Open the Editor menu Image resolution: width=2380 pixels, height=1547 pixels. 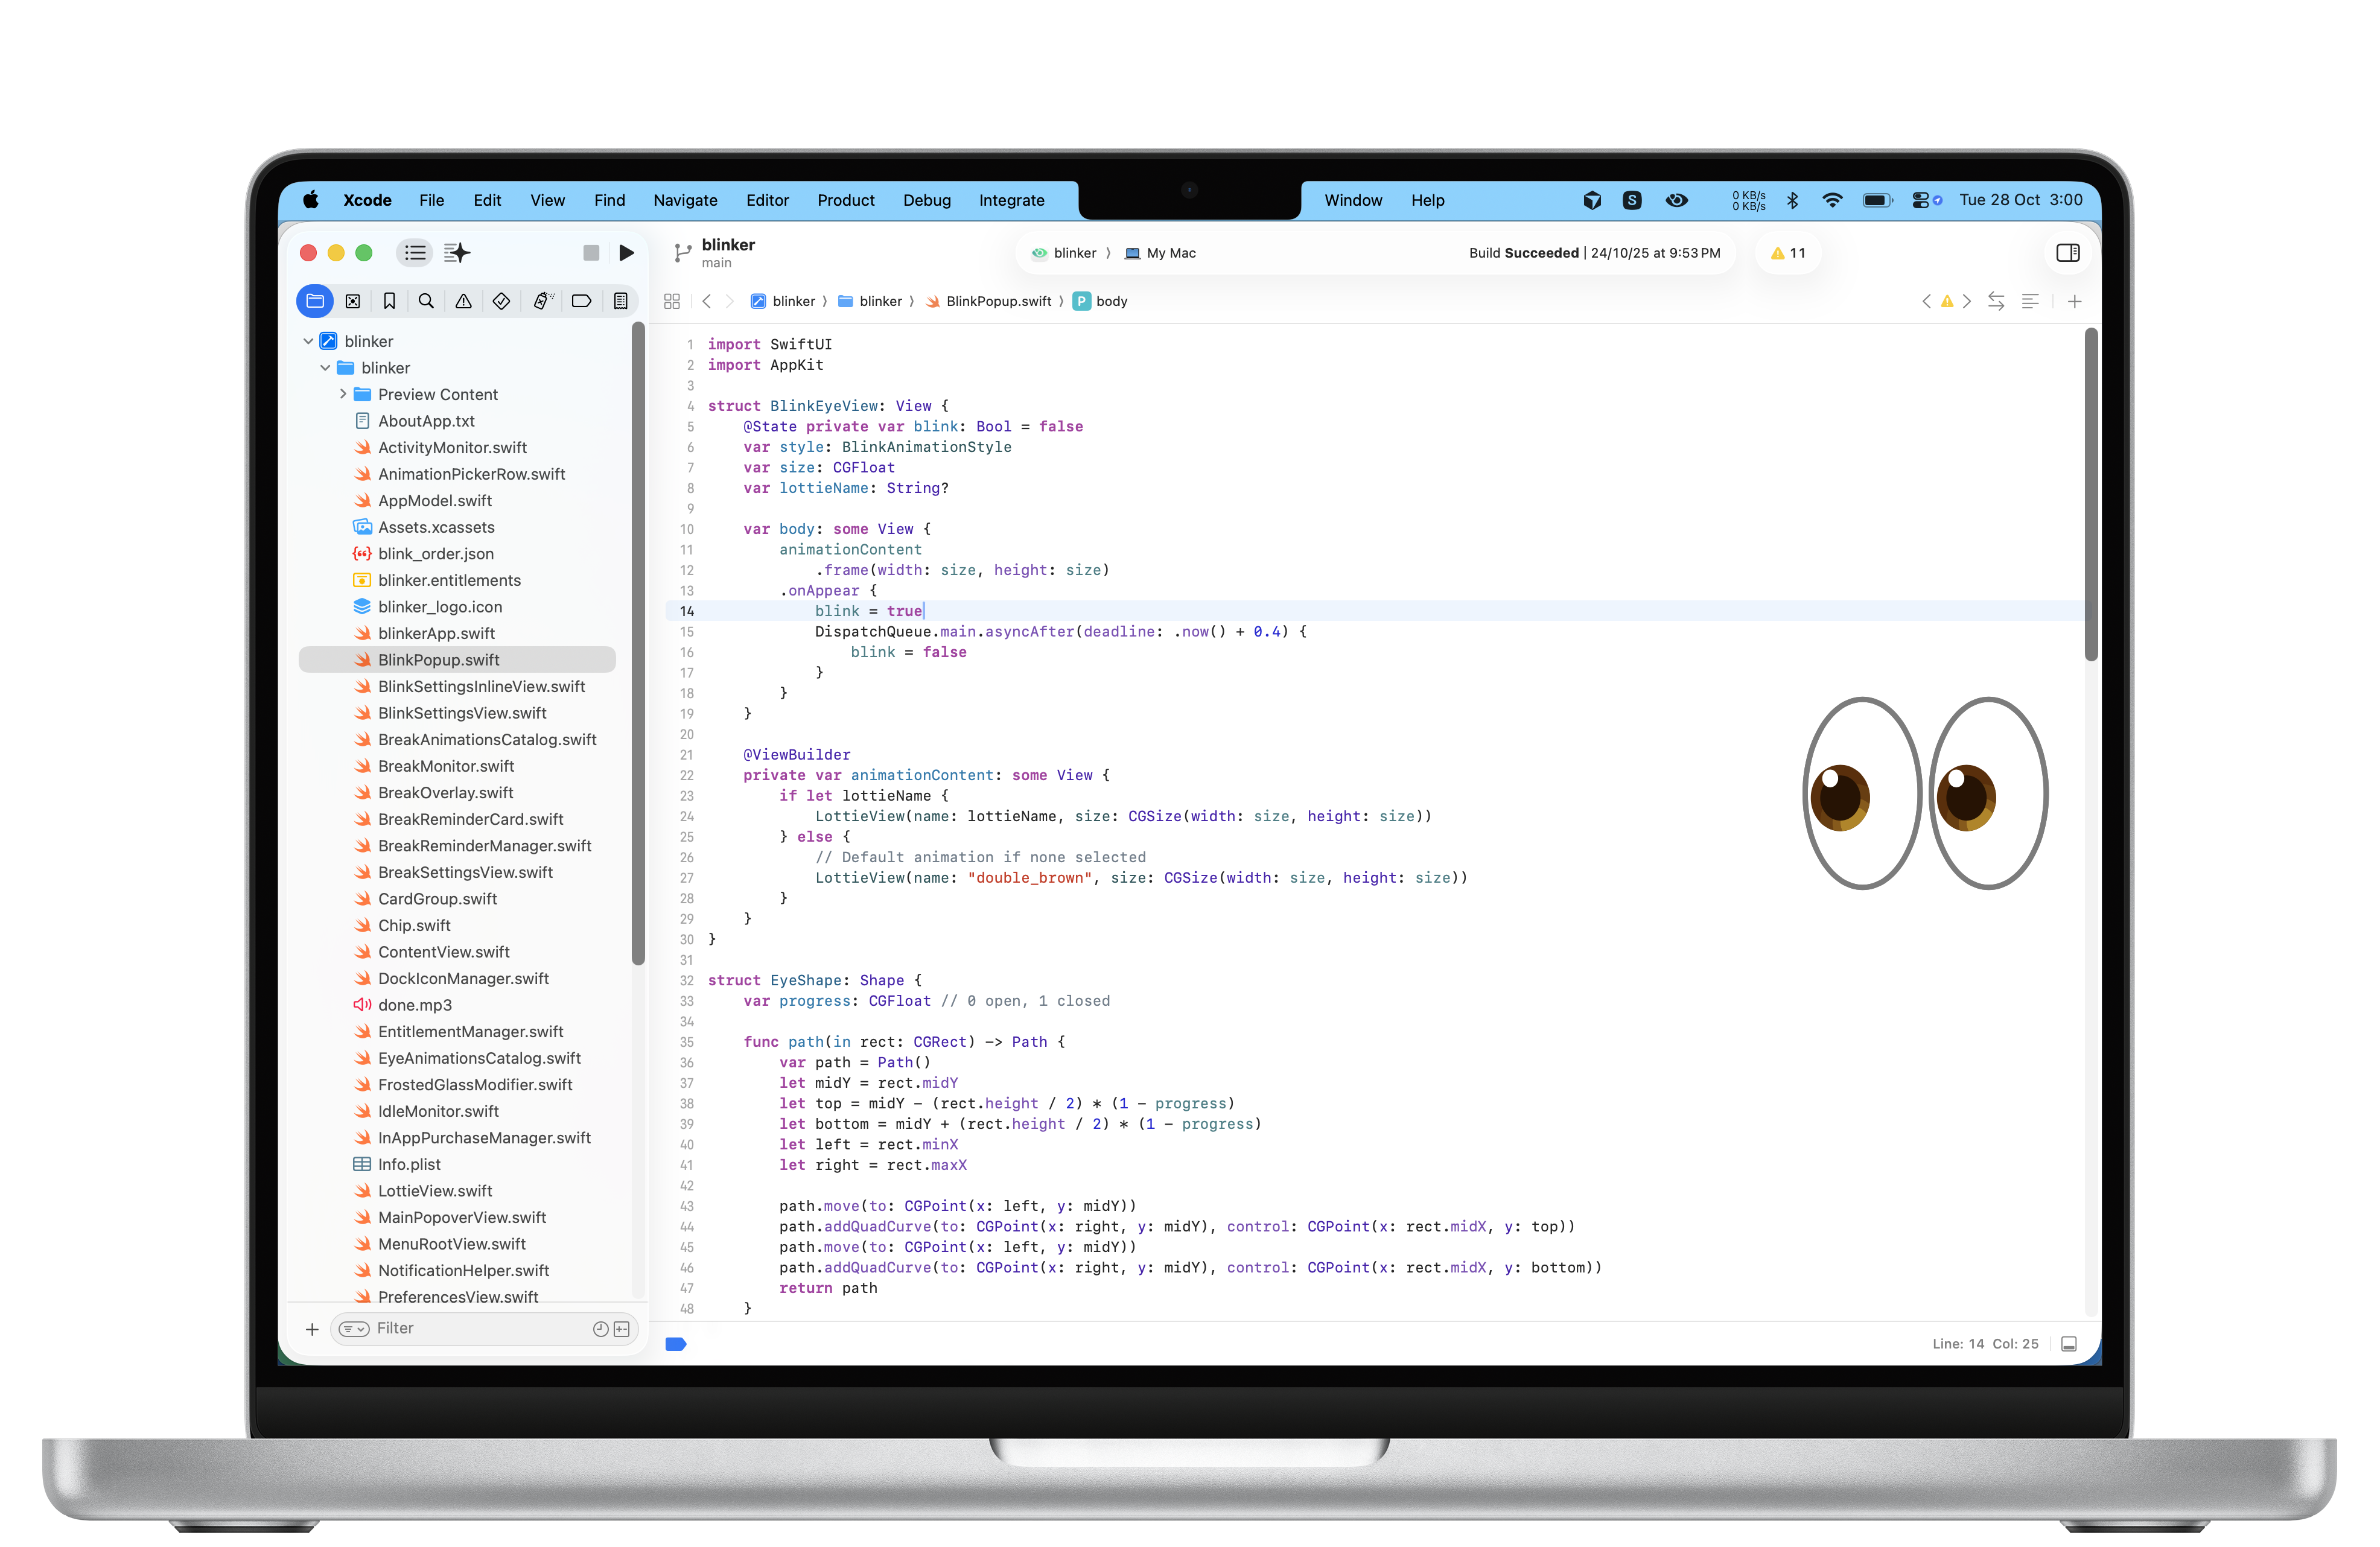click(x=767, y=200)
